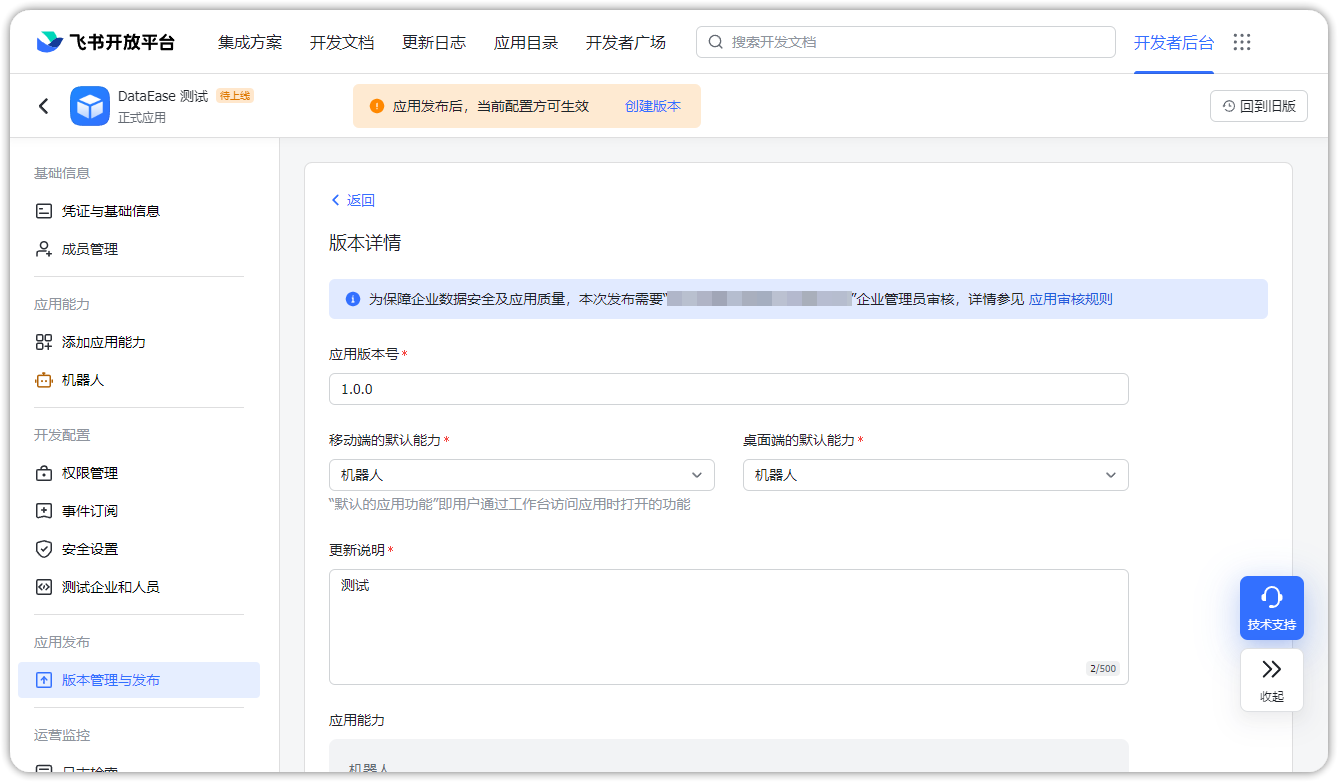Viewport: 1338px width, 782px height.
Task: Open the apps grid icon
Action: tap(1242, 42)
